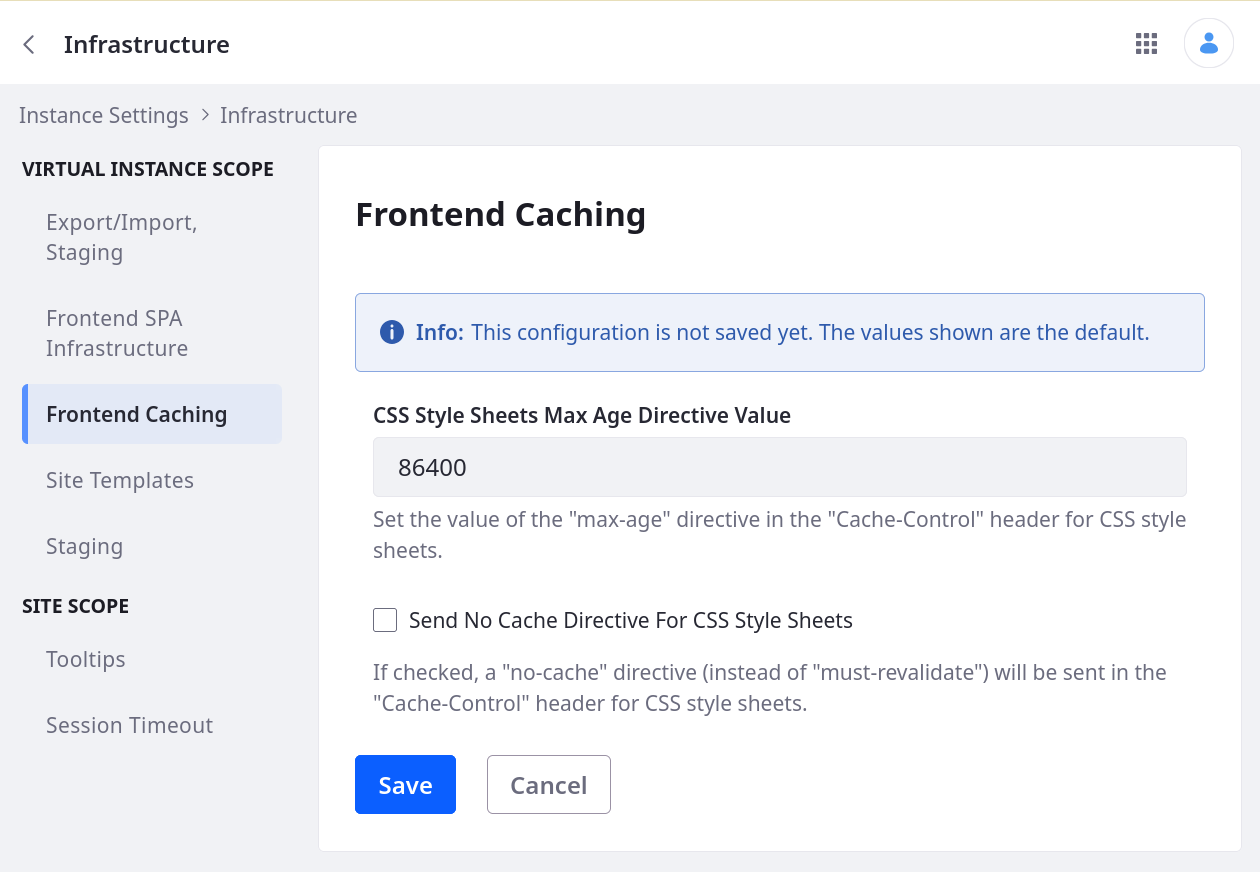
Task: Open Site Templates settings
Action: coord(120,480)
